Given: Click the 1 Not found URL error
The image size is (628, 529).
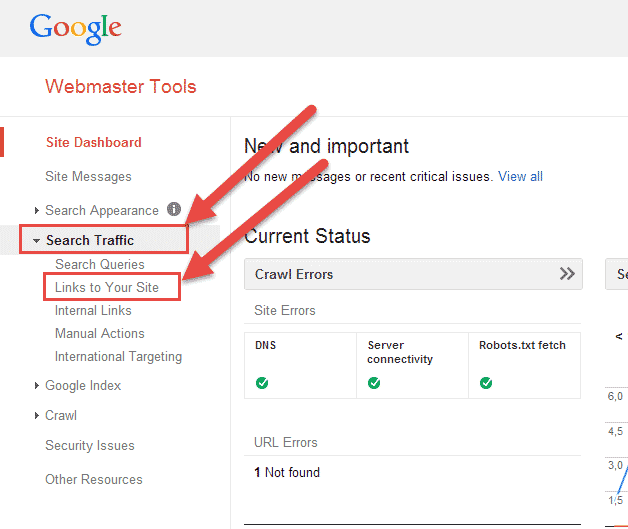Looking at the screenshot, I should point(287,472).
